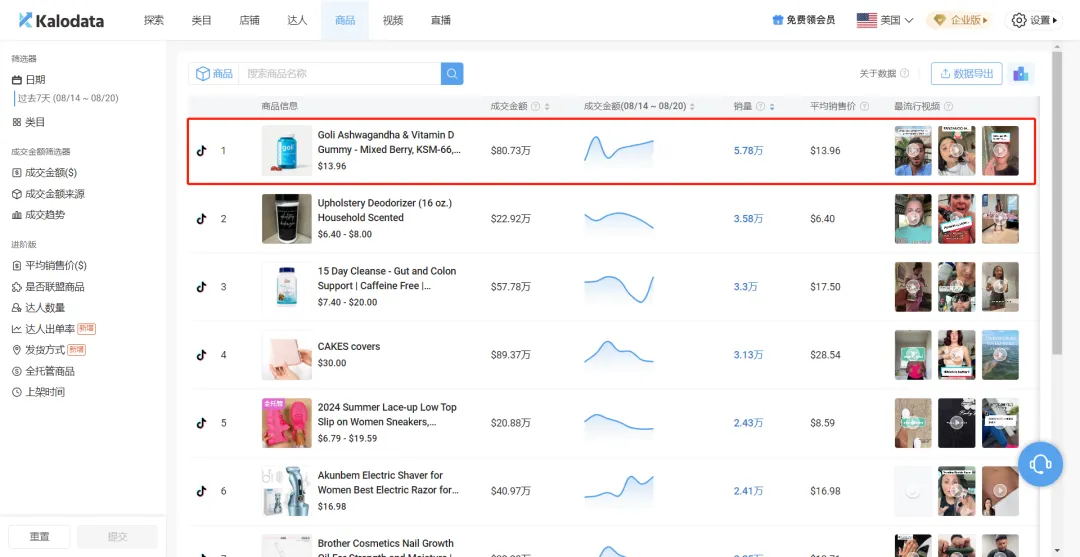
Task: Open the 商品 search type selector
Action: (214, 74)
